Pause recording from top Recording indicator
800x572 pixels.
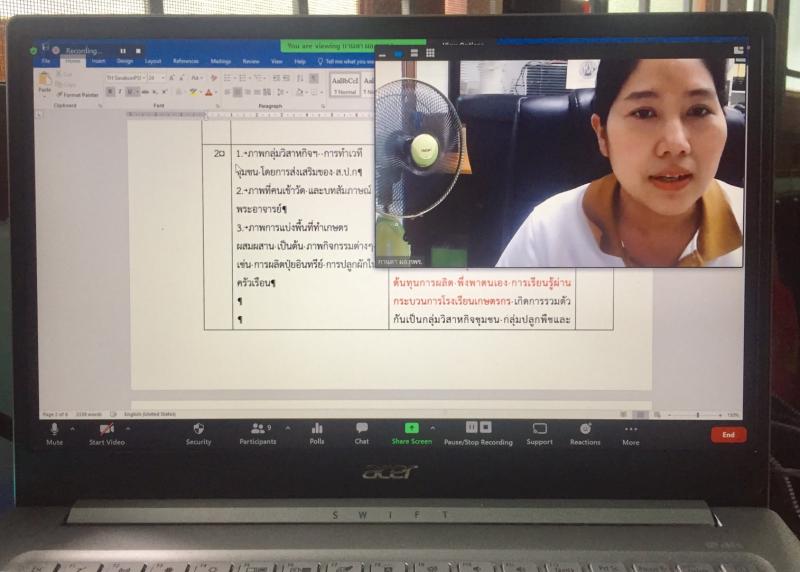(x=123, y=51)
